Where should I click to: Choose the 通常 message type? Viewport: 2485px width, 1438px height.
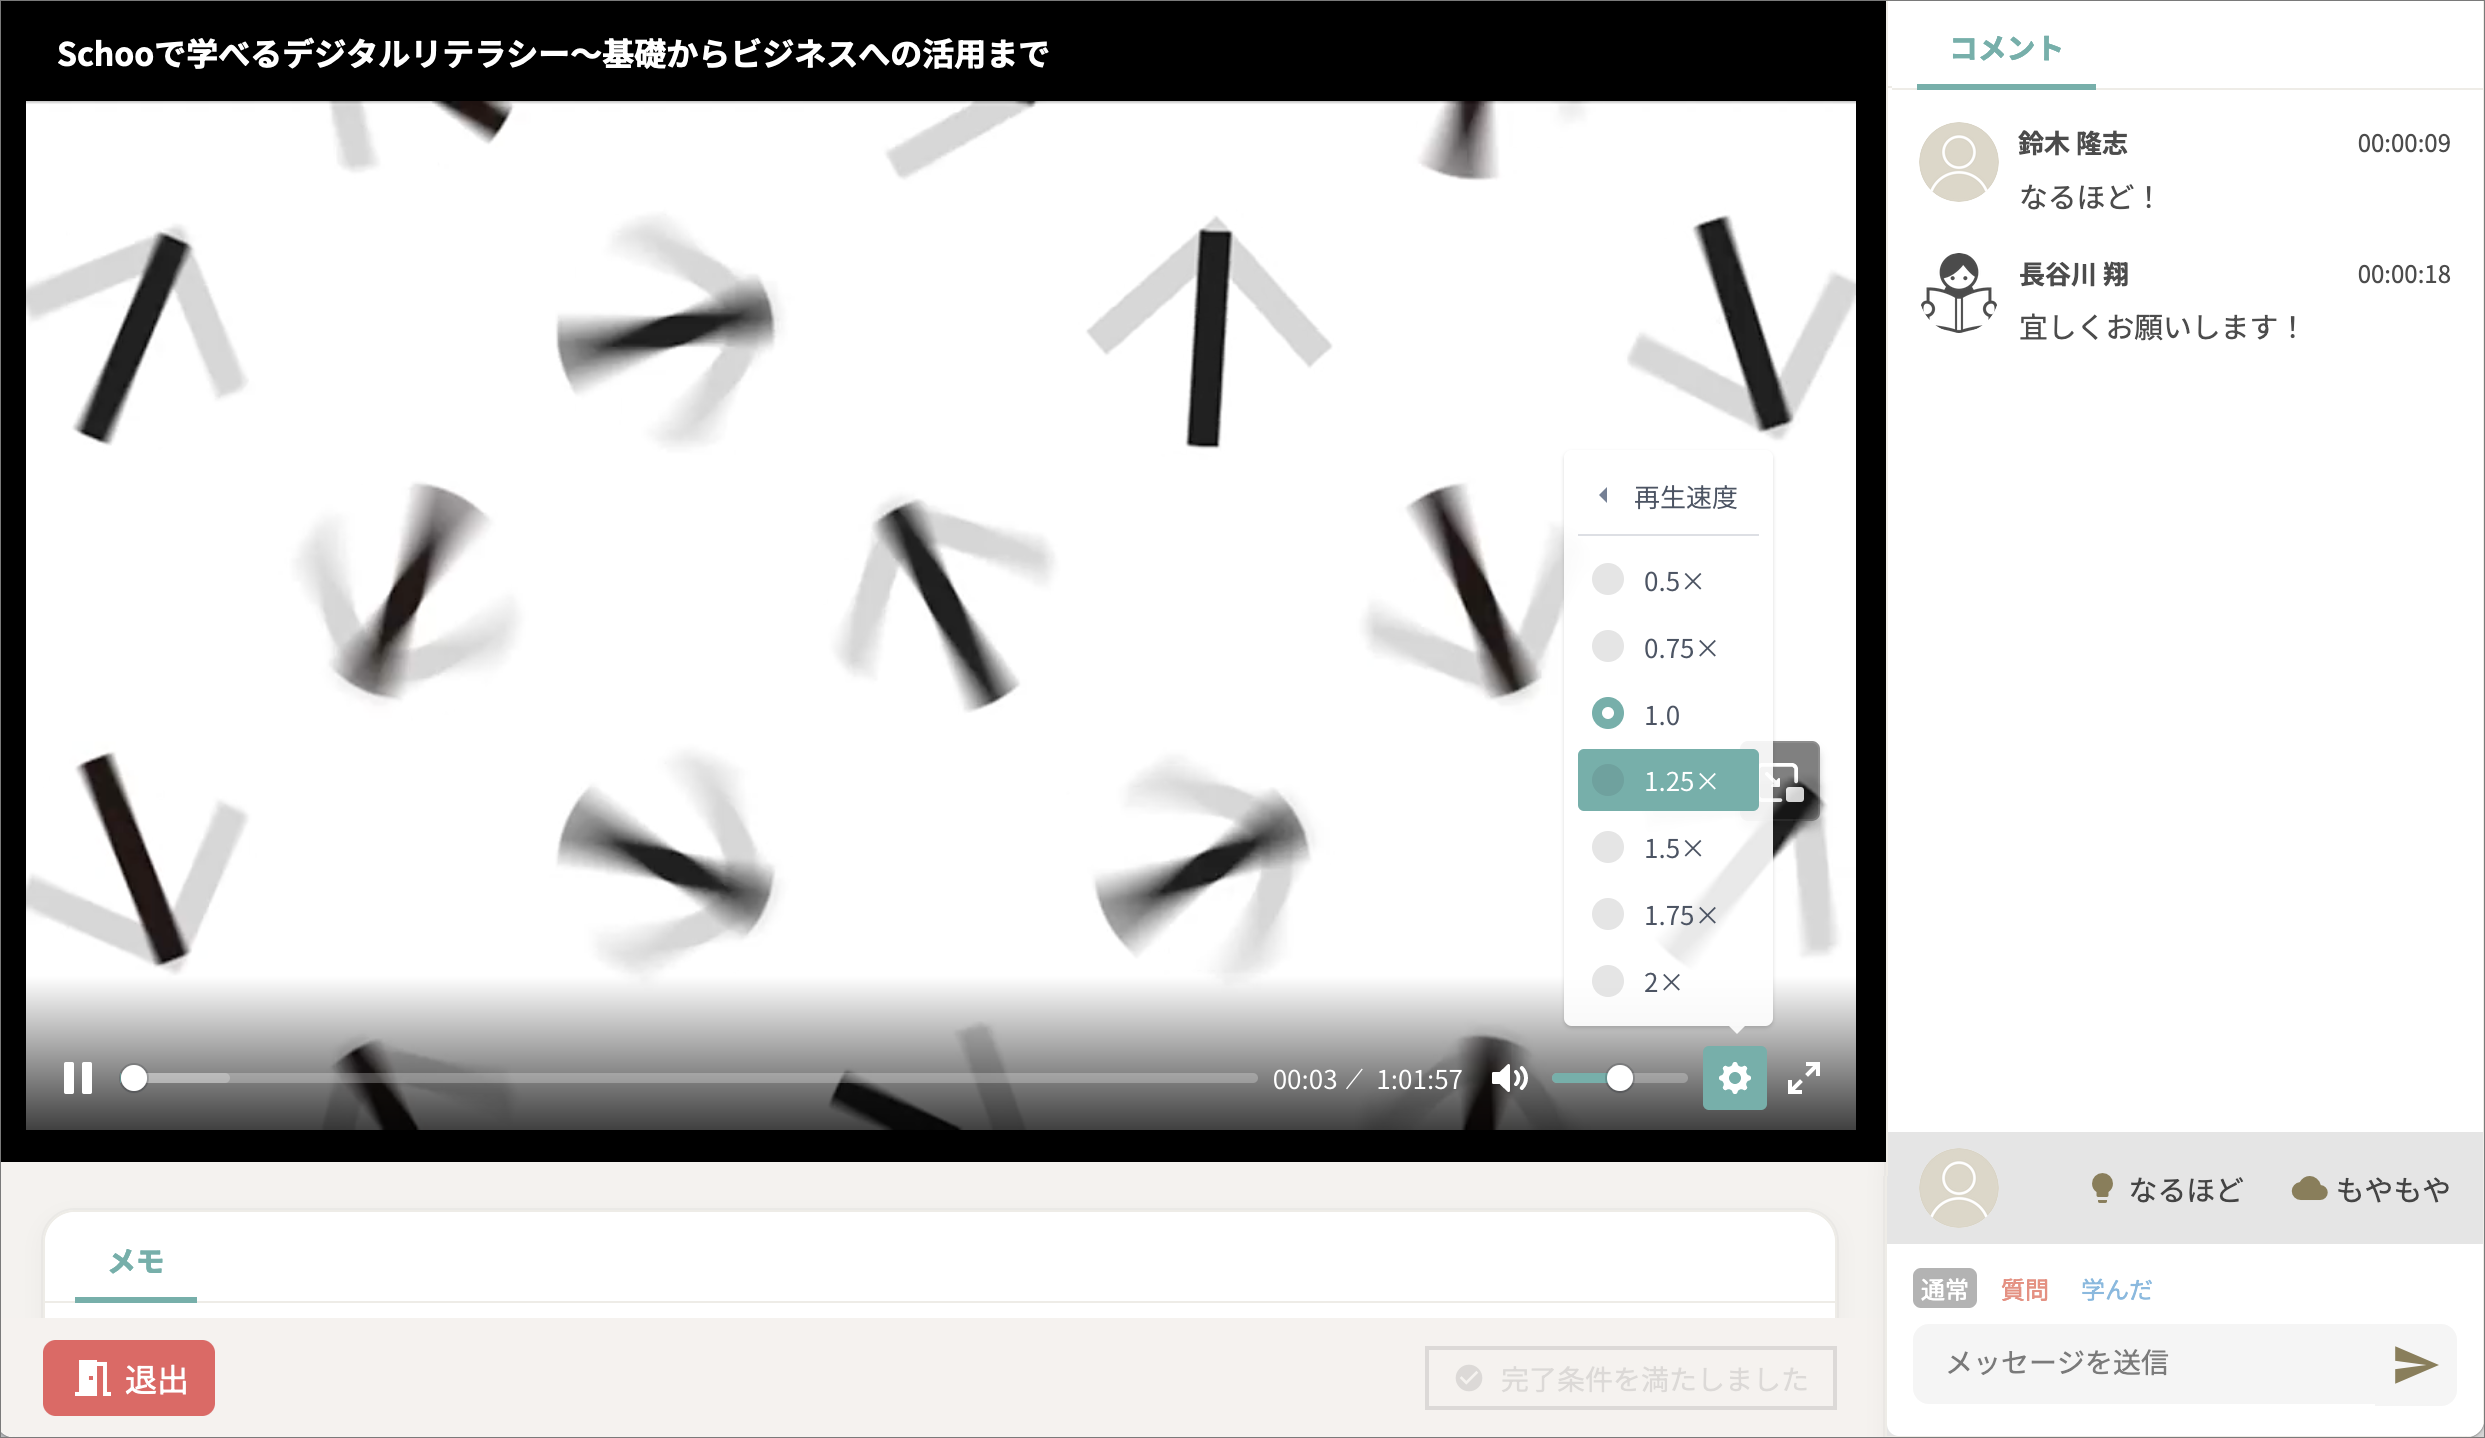tap(1944, 1289)
